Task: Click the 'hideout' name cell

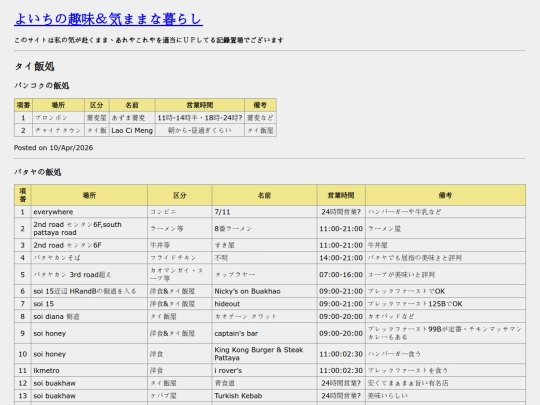Action: pos(264,304)
